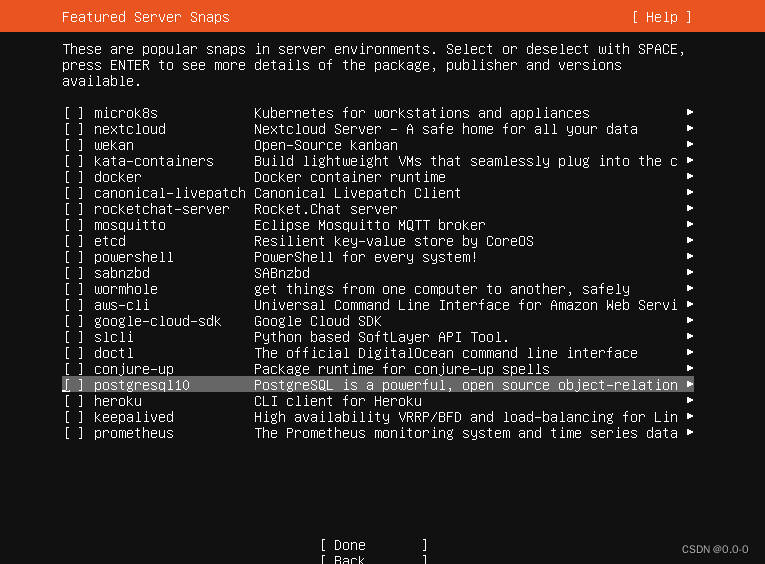
Task: Open canonical-livepatch details arrow
Action: coord(690,192)
